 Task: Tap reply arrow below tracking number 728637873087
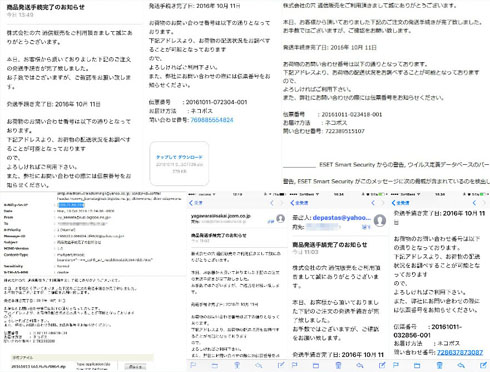[461, 365]
